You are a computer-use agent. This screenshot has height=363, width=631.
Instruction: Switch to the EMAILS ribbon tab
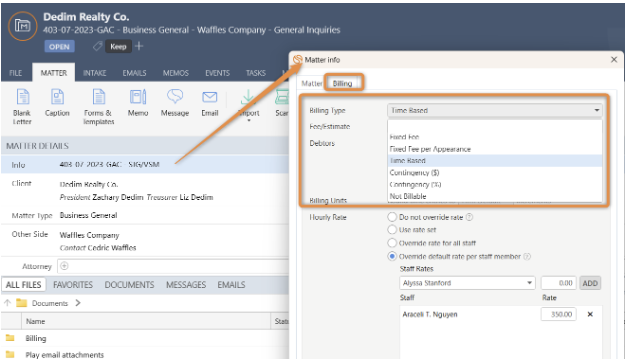coord(134,73)
